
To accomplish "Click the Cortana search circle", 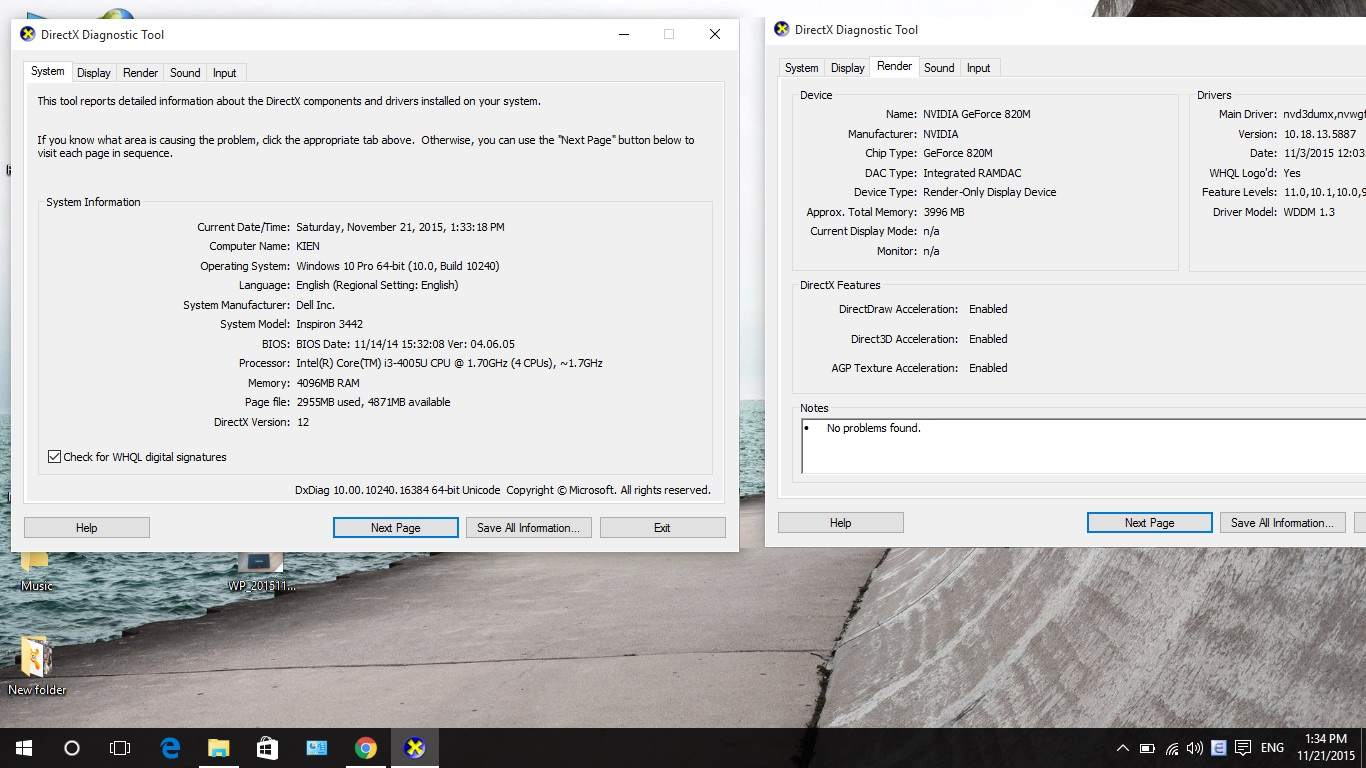I will coord(72,747).
